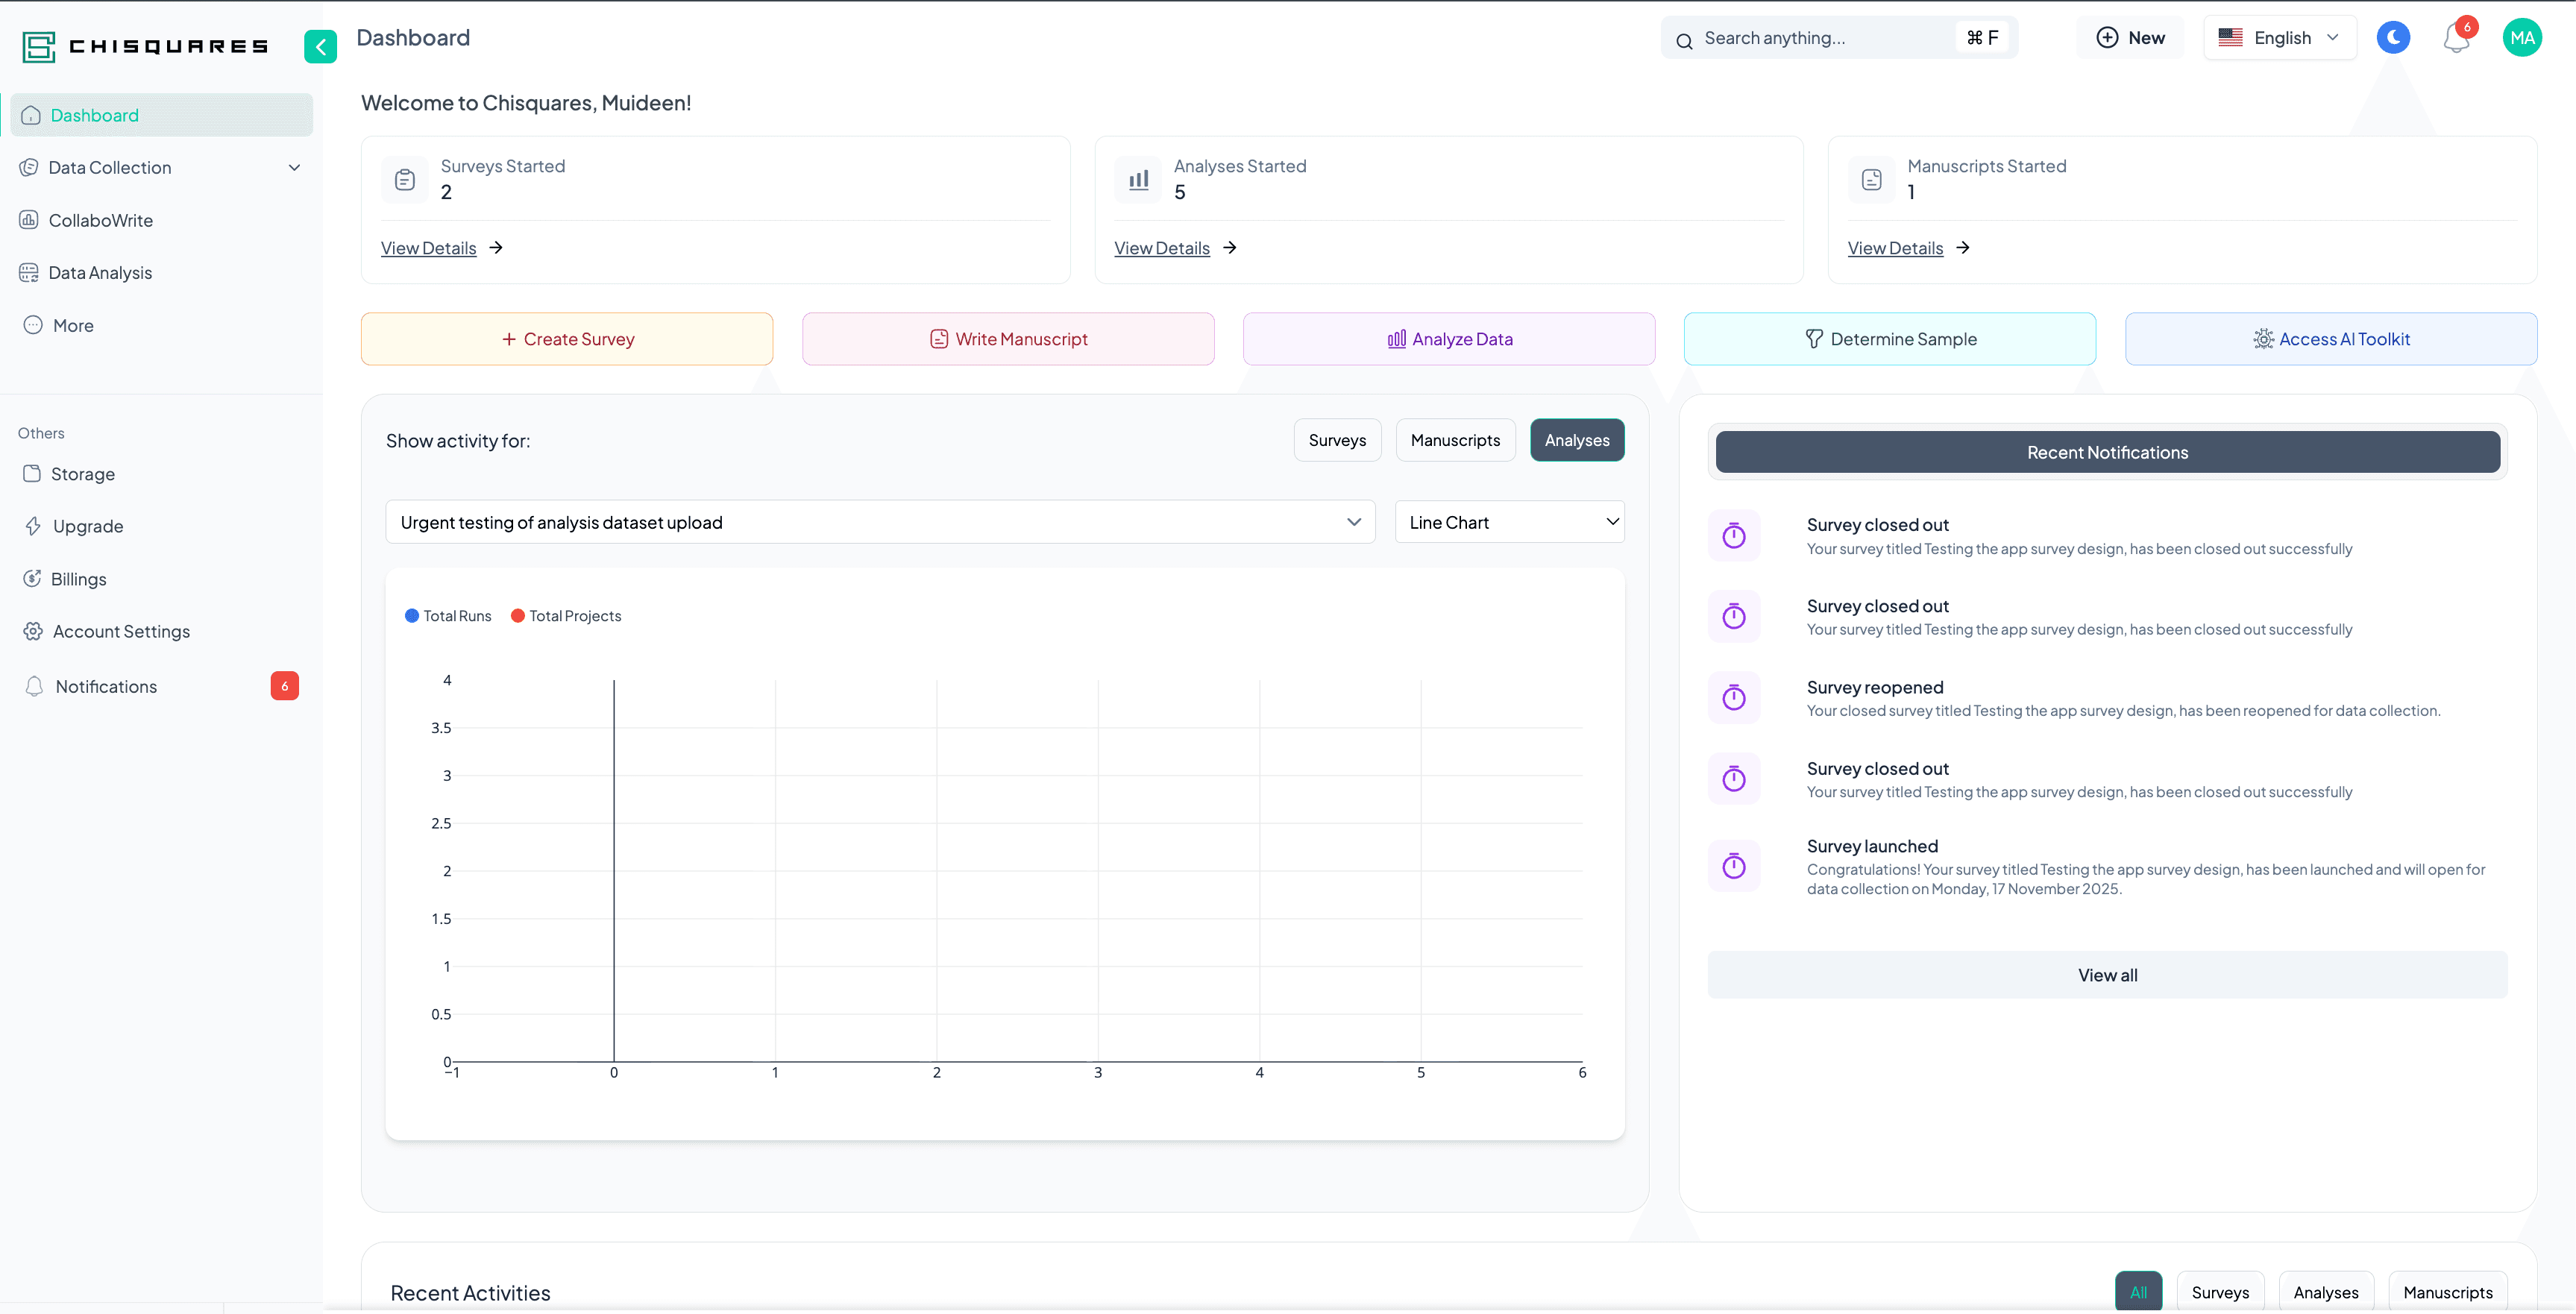The width and height of the screenshot is (2576, 1314).
Task: Collapse the sidebar with the green arrow button
Action: (320, 46)
